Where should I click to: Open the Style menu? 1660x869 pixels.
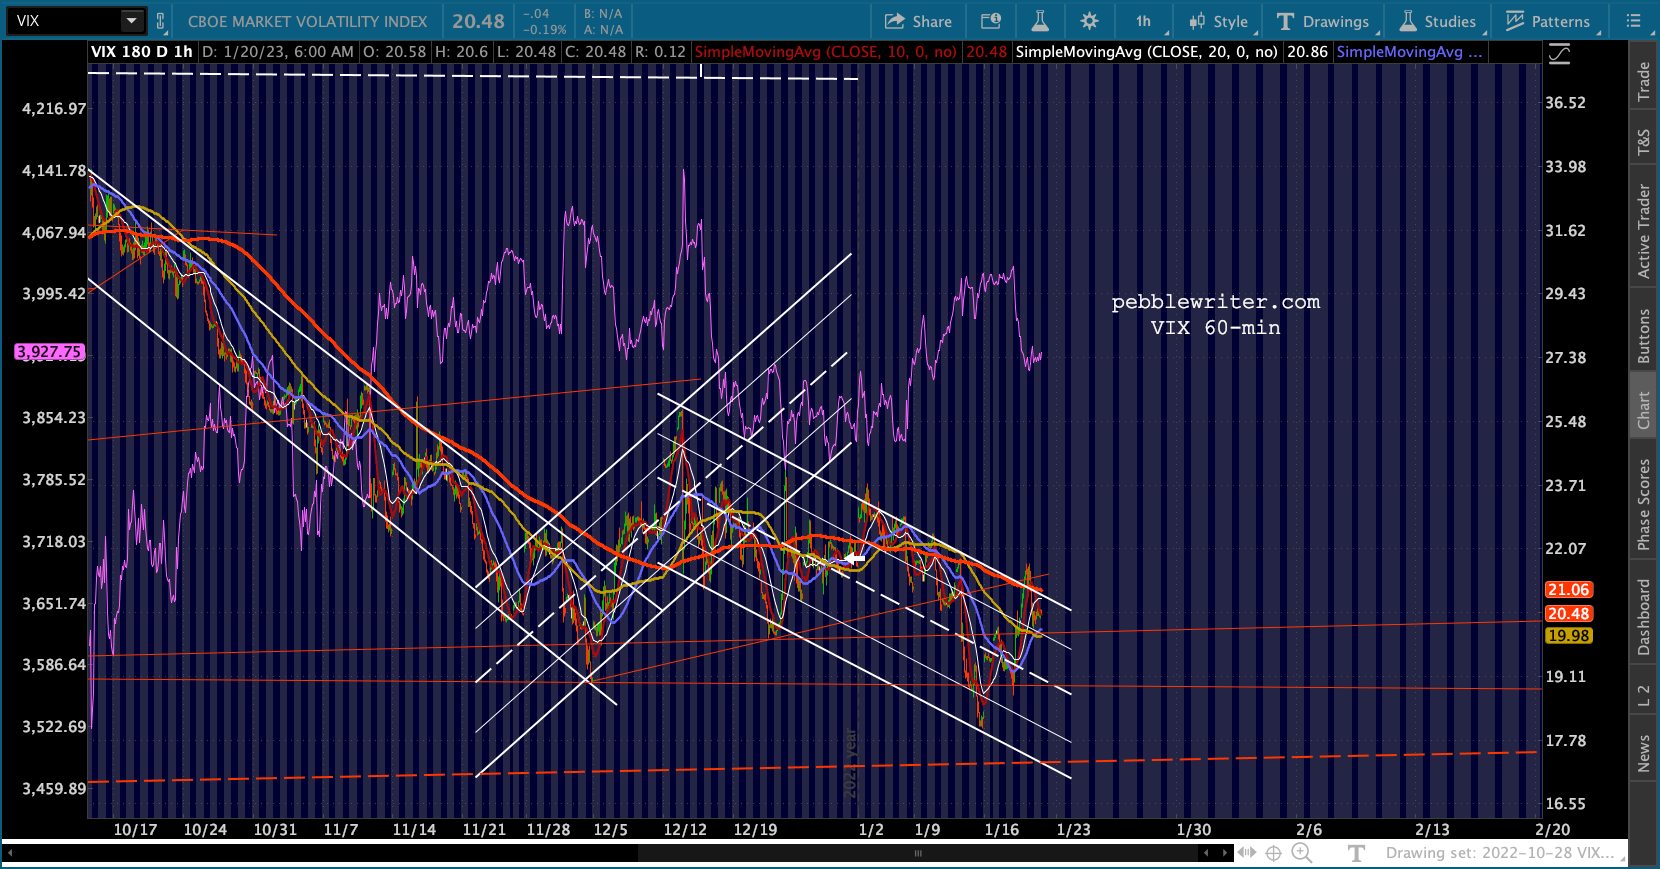coord(1218,21)
